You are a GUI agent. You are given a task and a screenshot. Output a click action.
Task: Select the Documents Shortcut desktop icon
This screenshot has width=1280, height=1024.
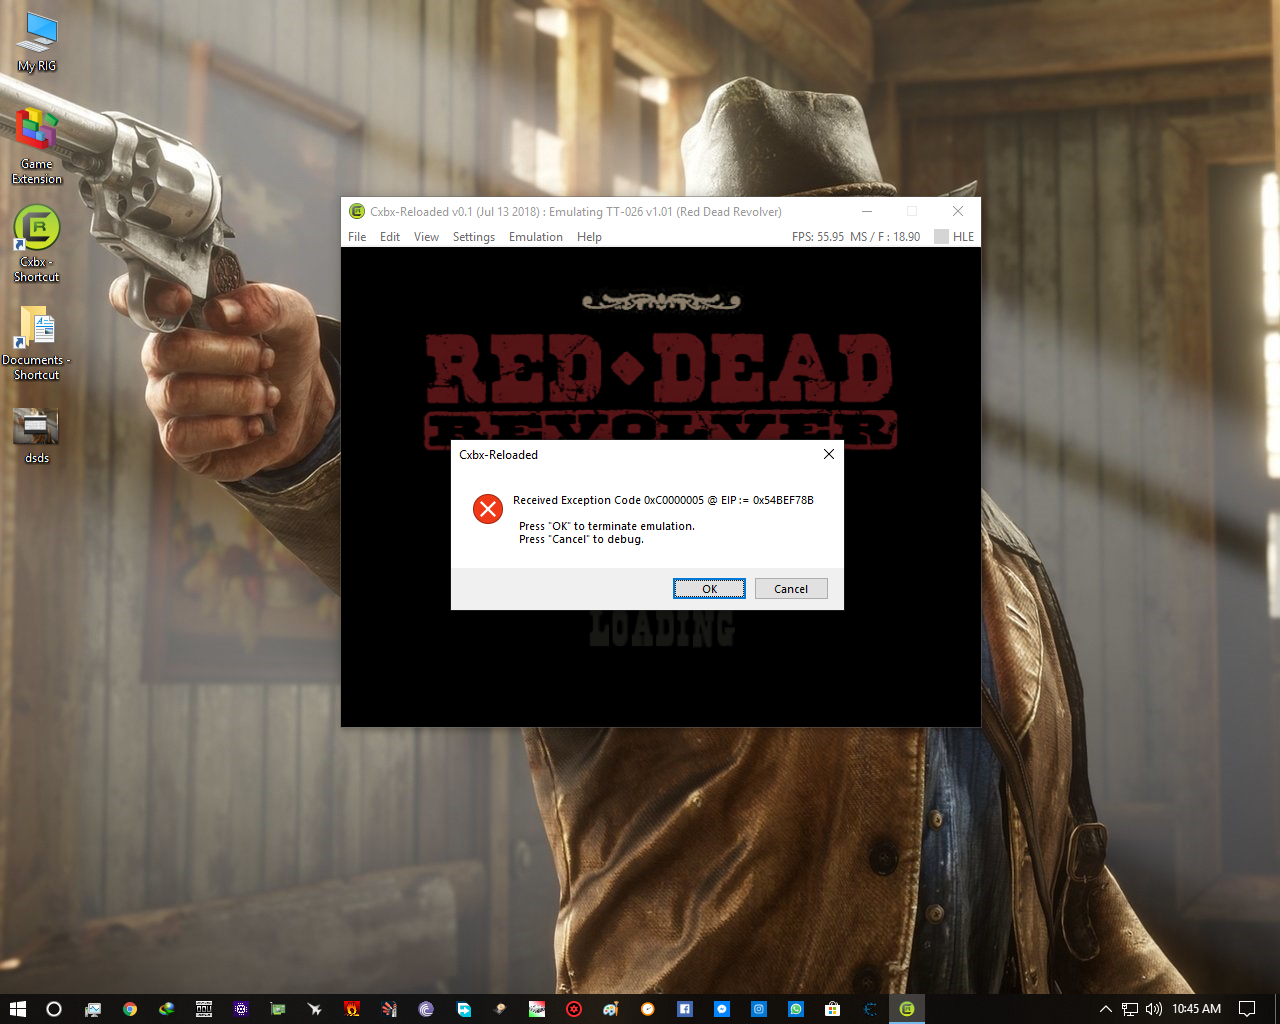37,342
